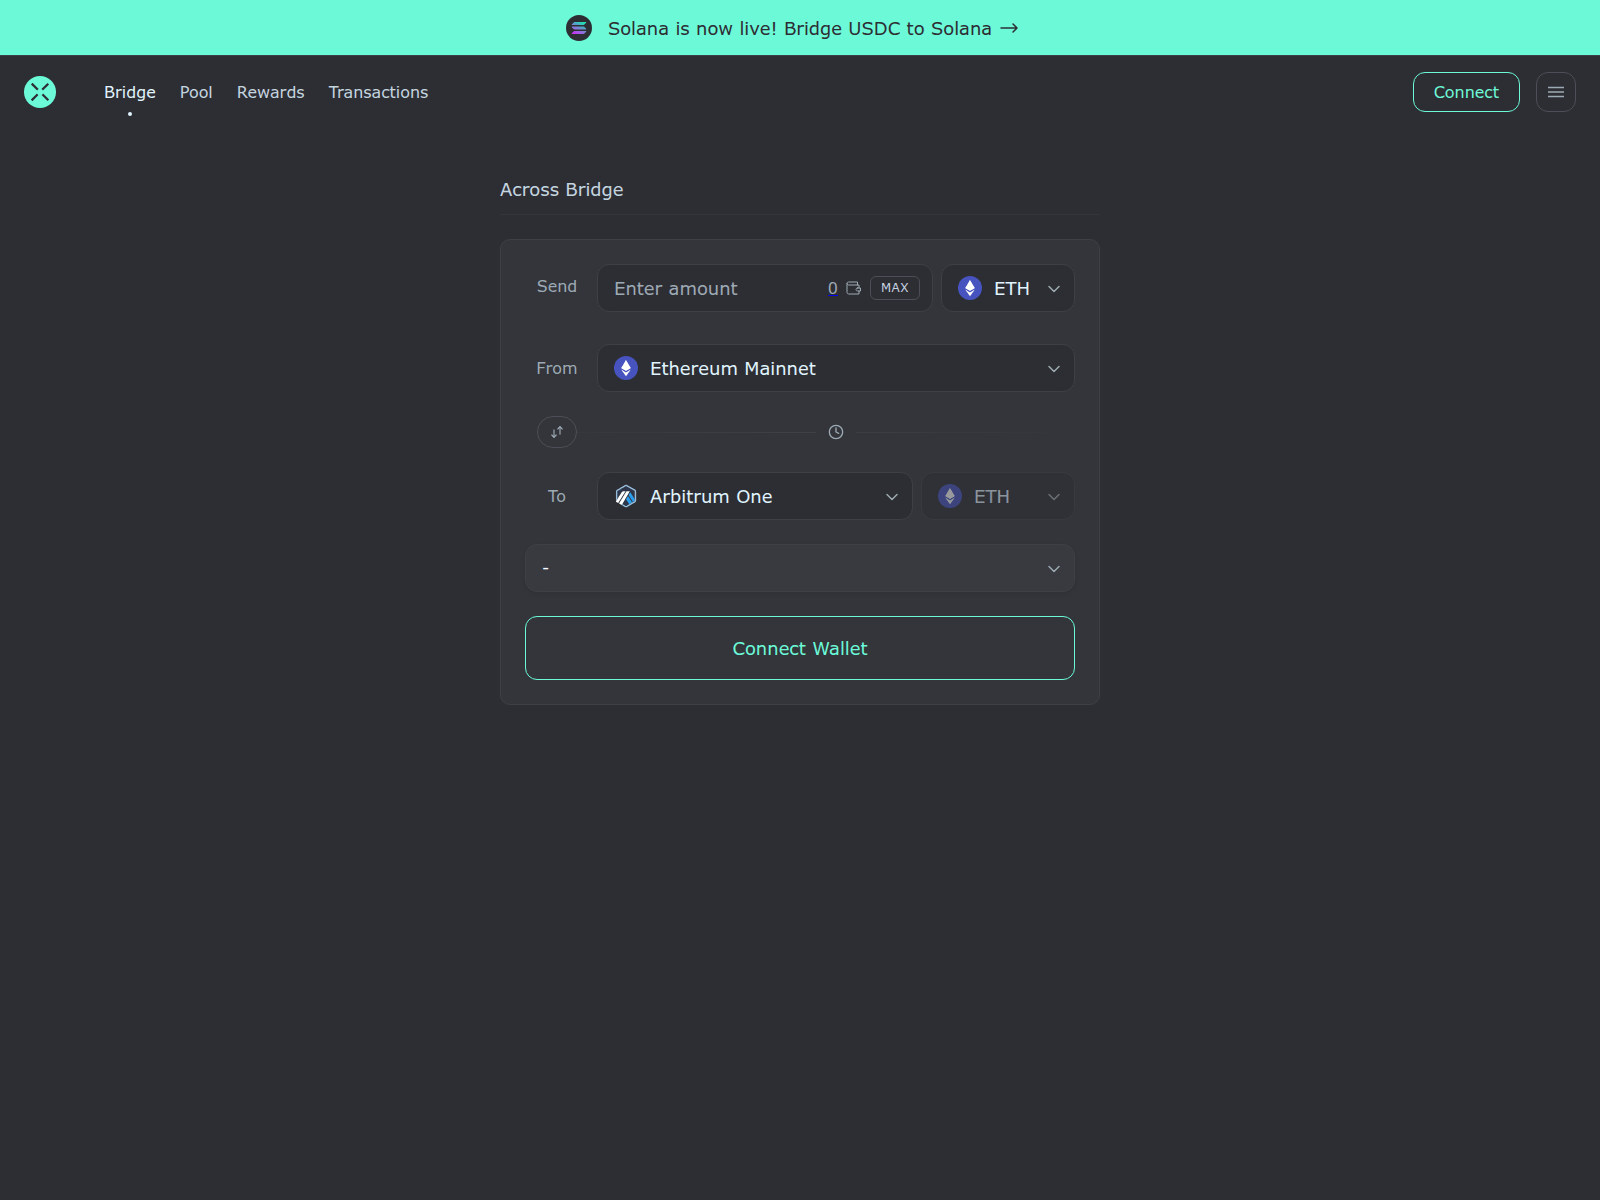Click the Ethereum icon in the ETH send token selector
The height and width of the screenshot is (1200, 1600).
click(970, 288)
